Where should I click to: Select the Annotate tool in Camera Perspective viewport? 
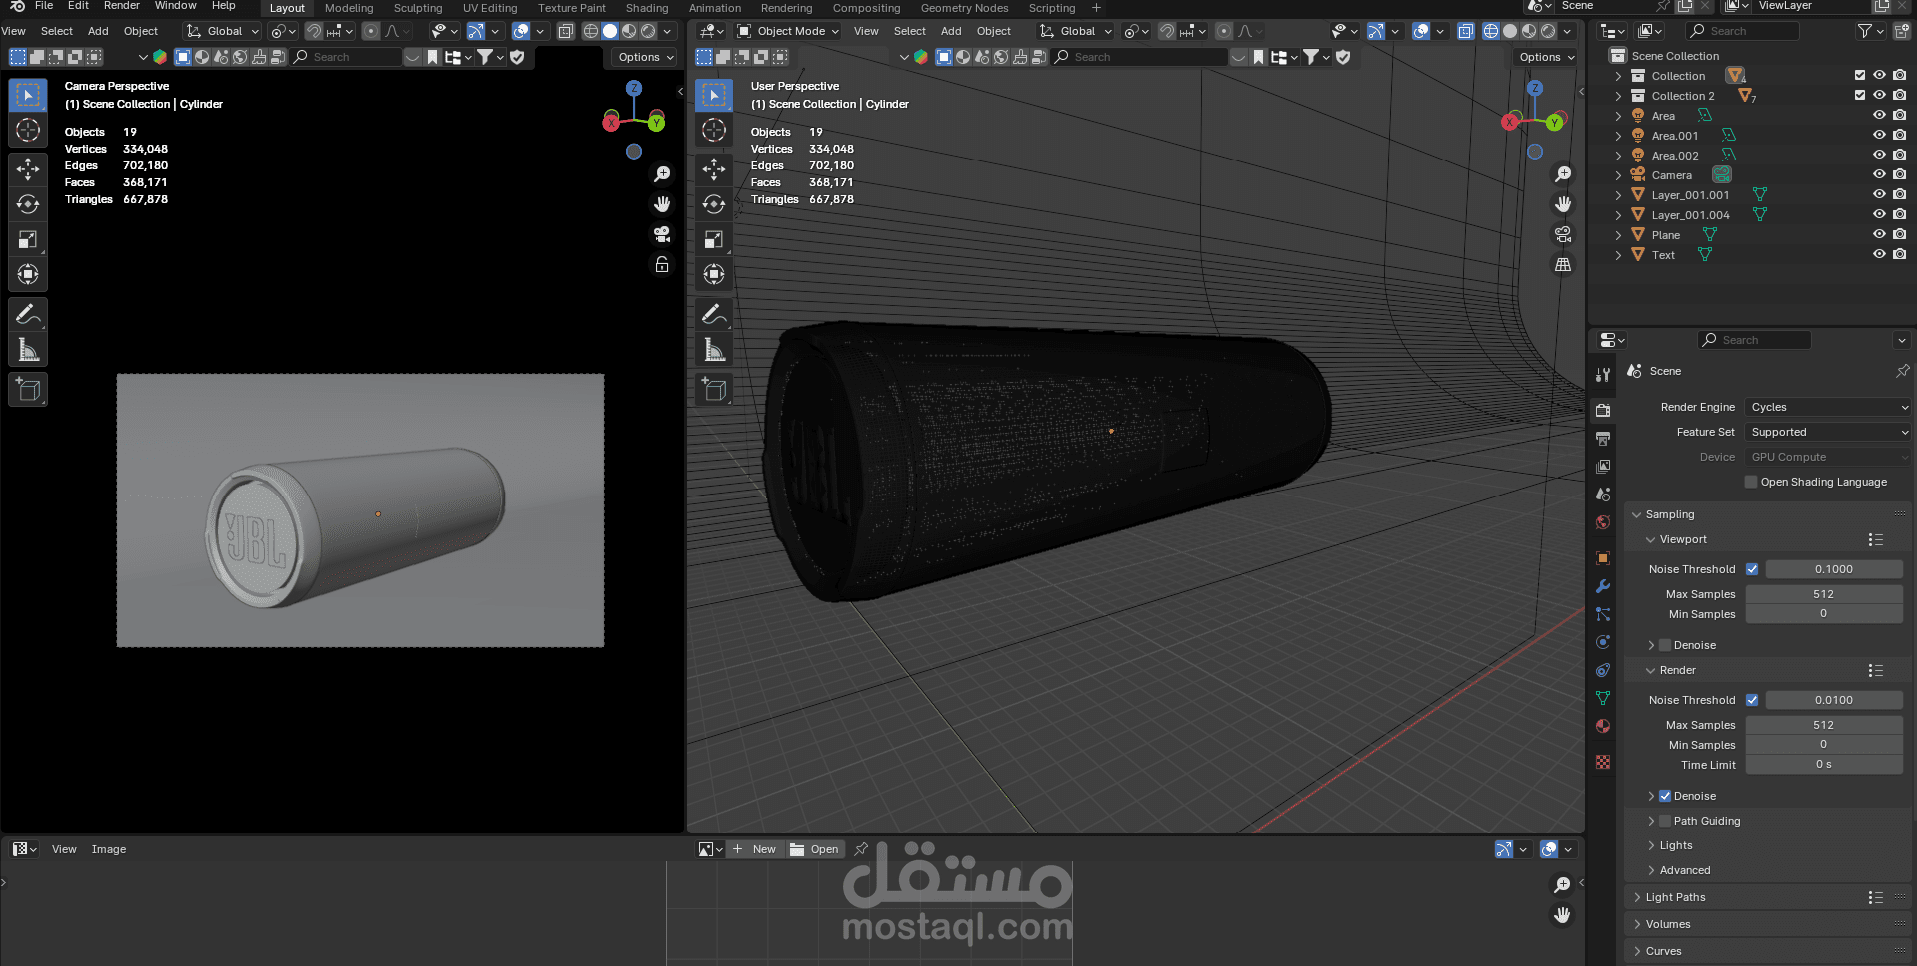point(28,314)
